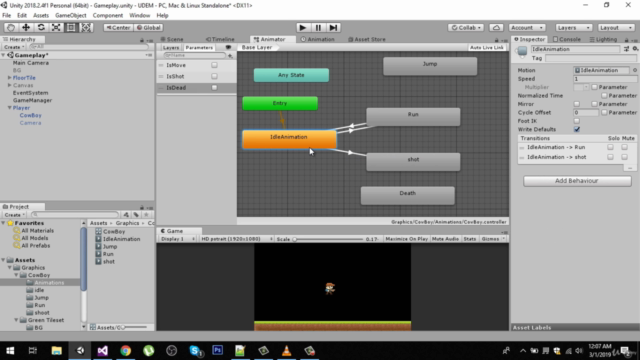Select the Rotate tool

[41, 27]
